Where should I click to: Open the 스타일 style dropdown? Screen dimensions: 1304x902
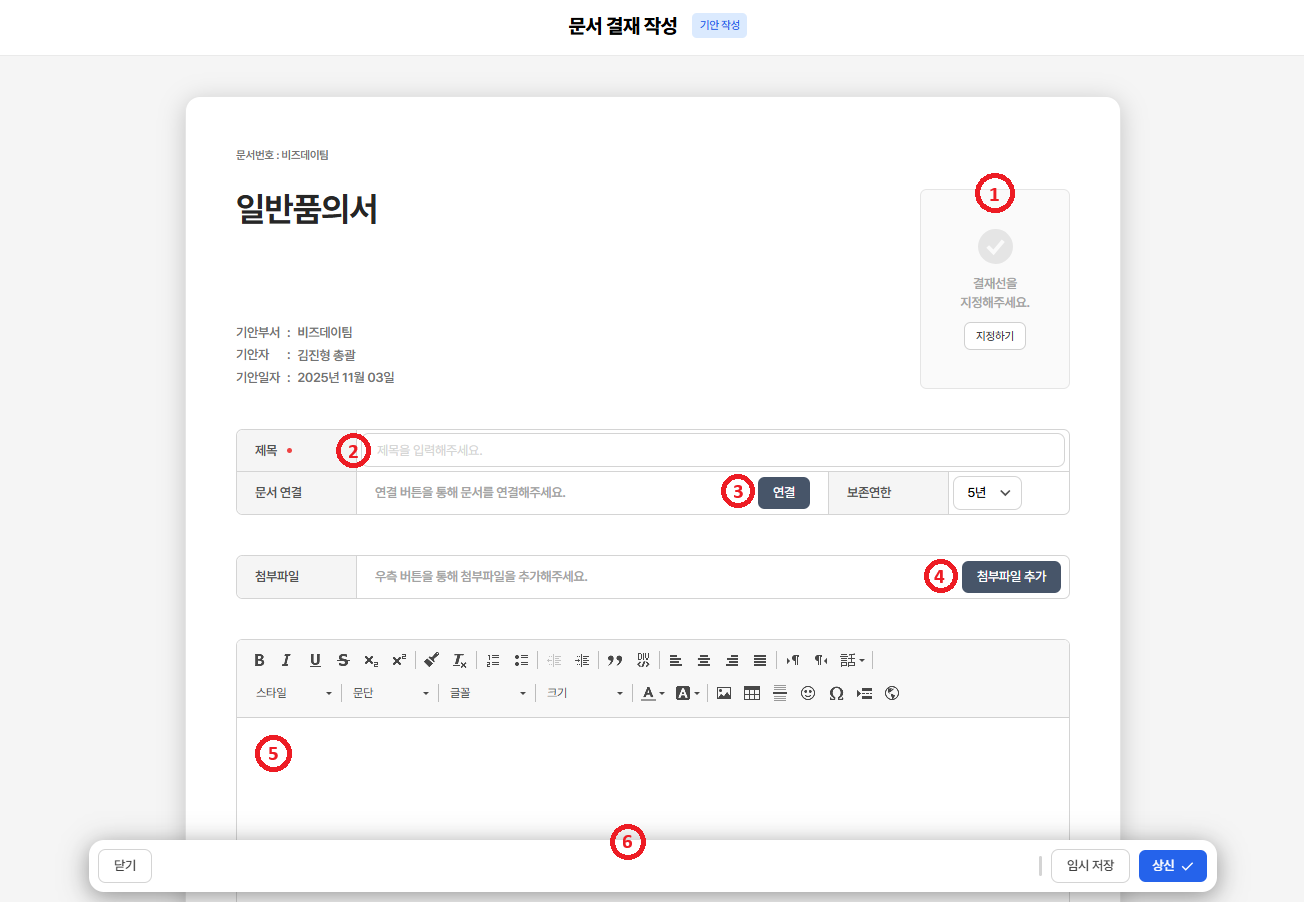tap(293, 693)
